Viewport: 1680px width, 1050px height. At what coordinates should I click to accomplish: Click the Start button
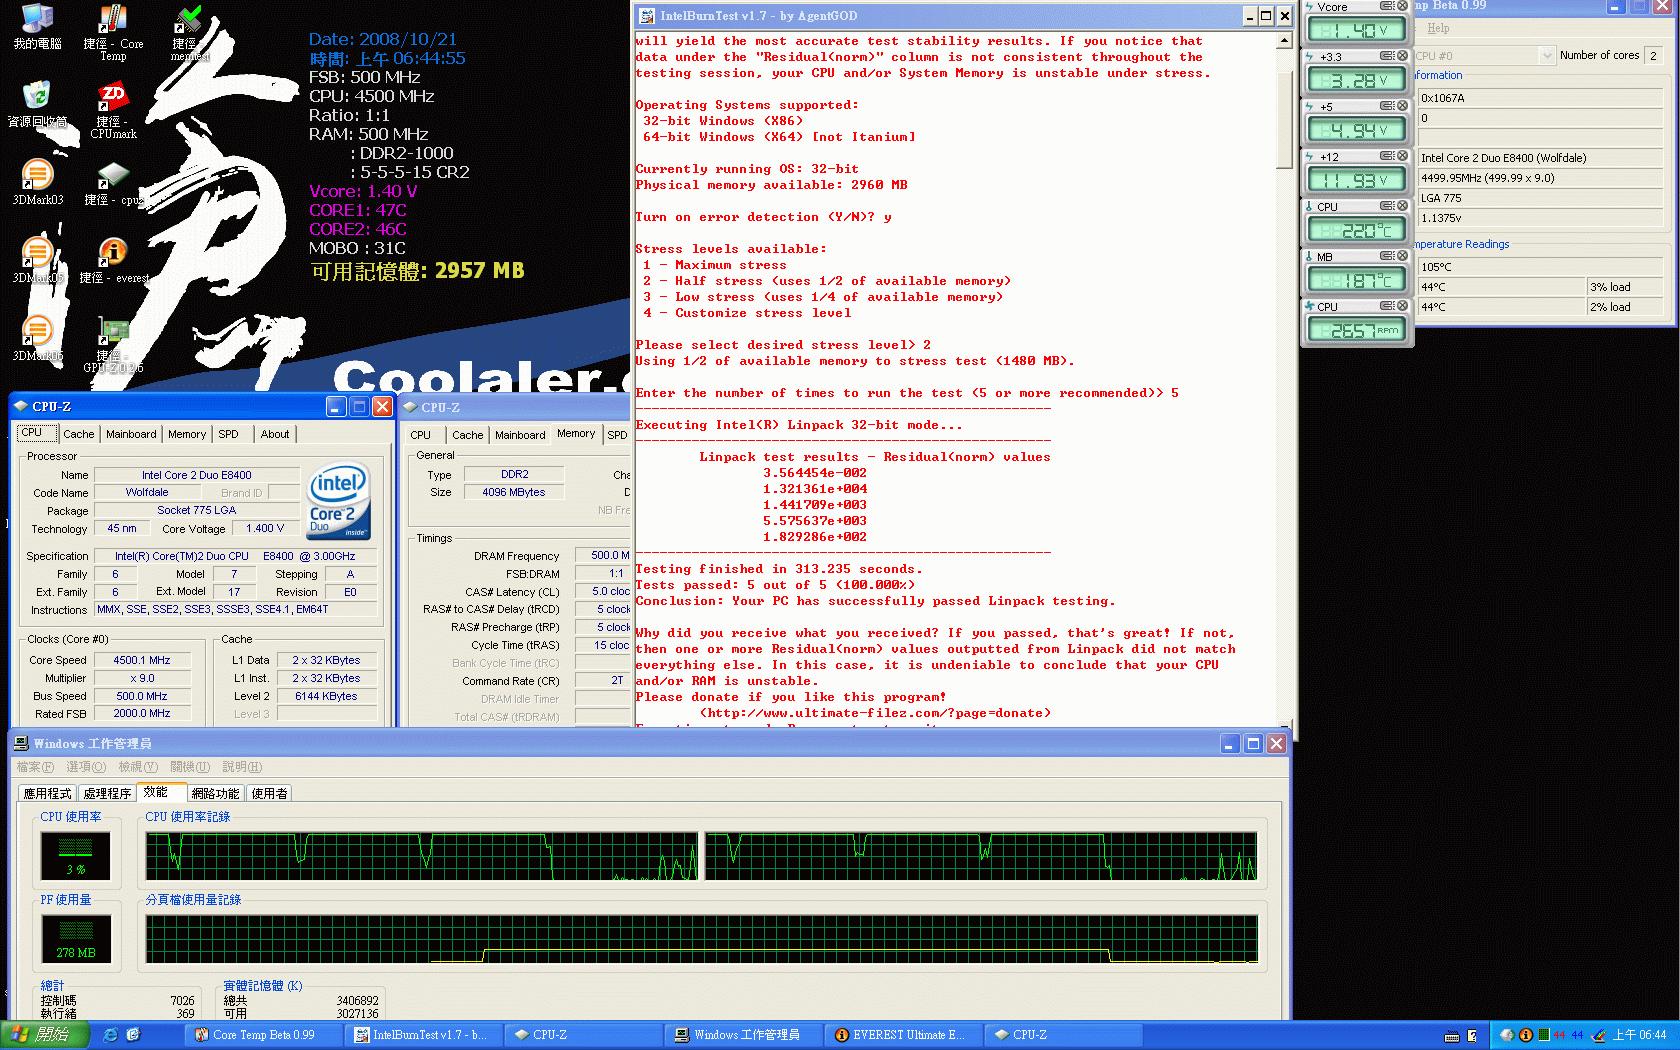45,1035
